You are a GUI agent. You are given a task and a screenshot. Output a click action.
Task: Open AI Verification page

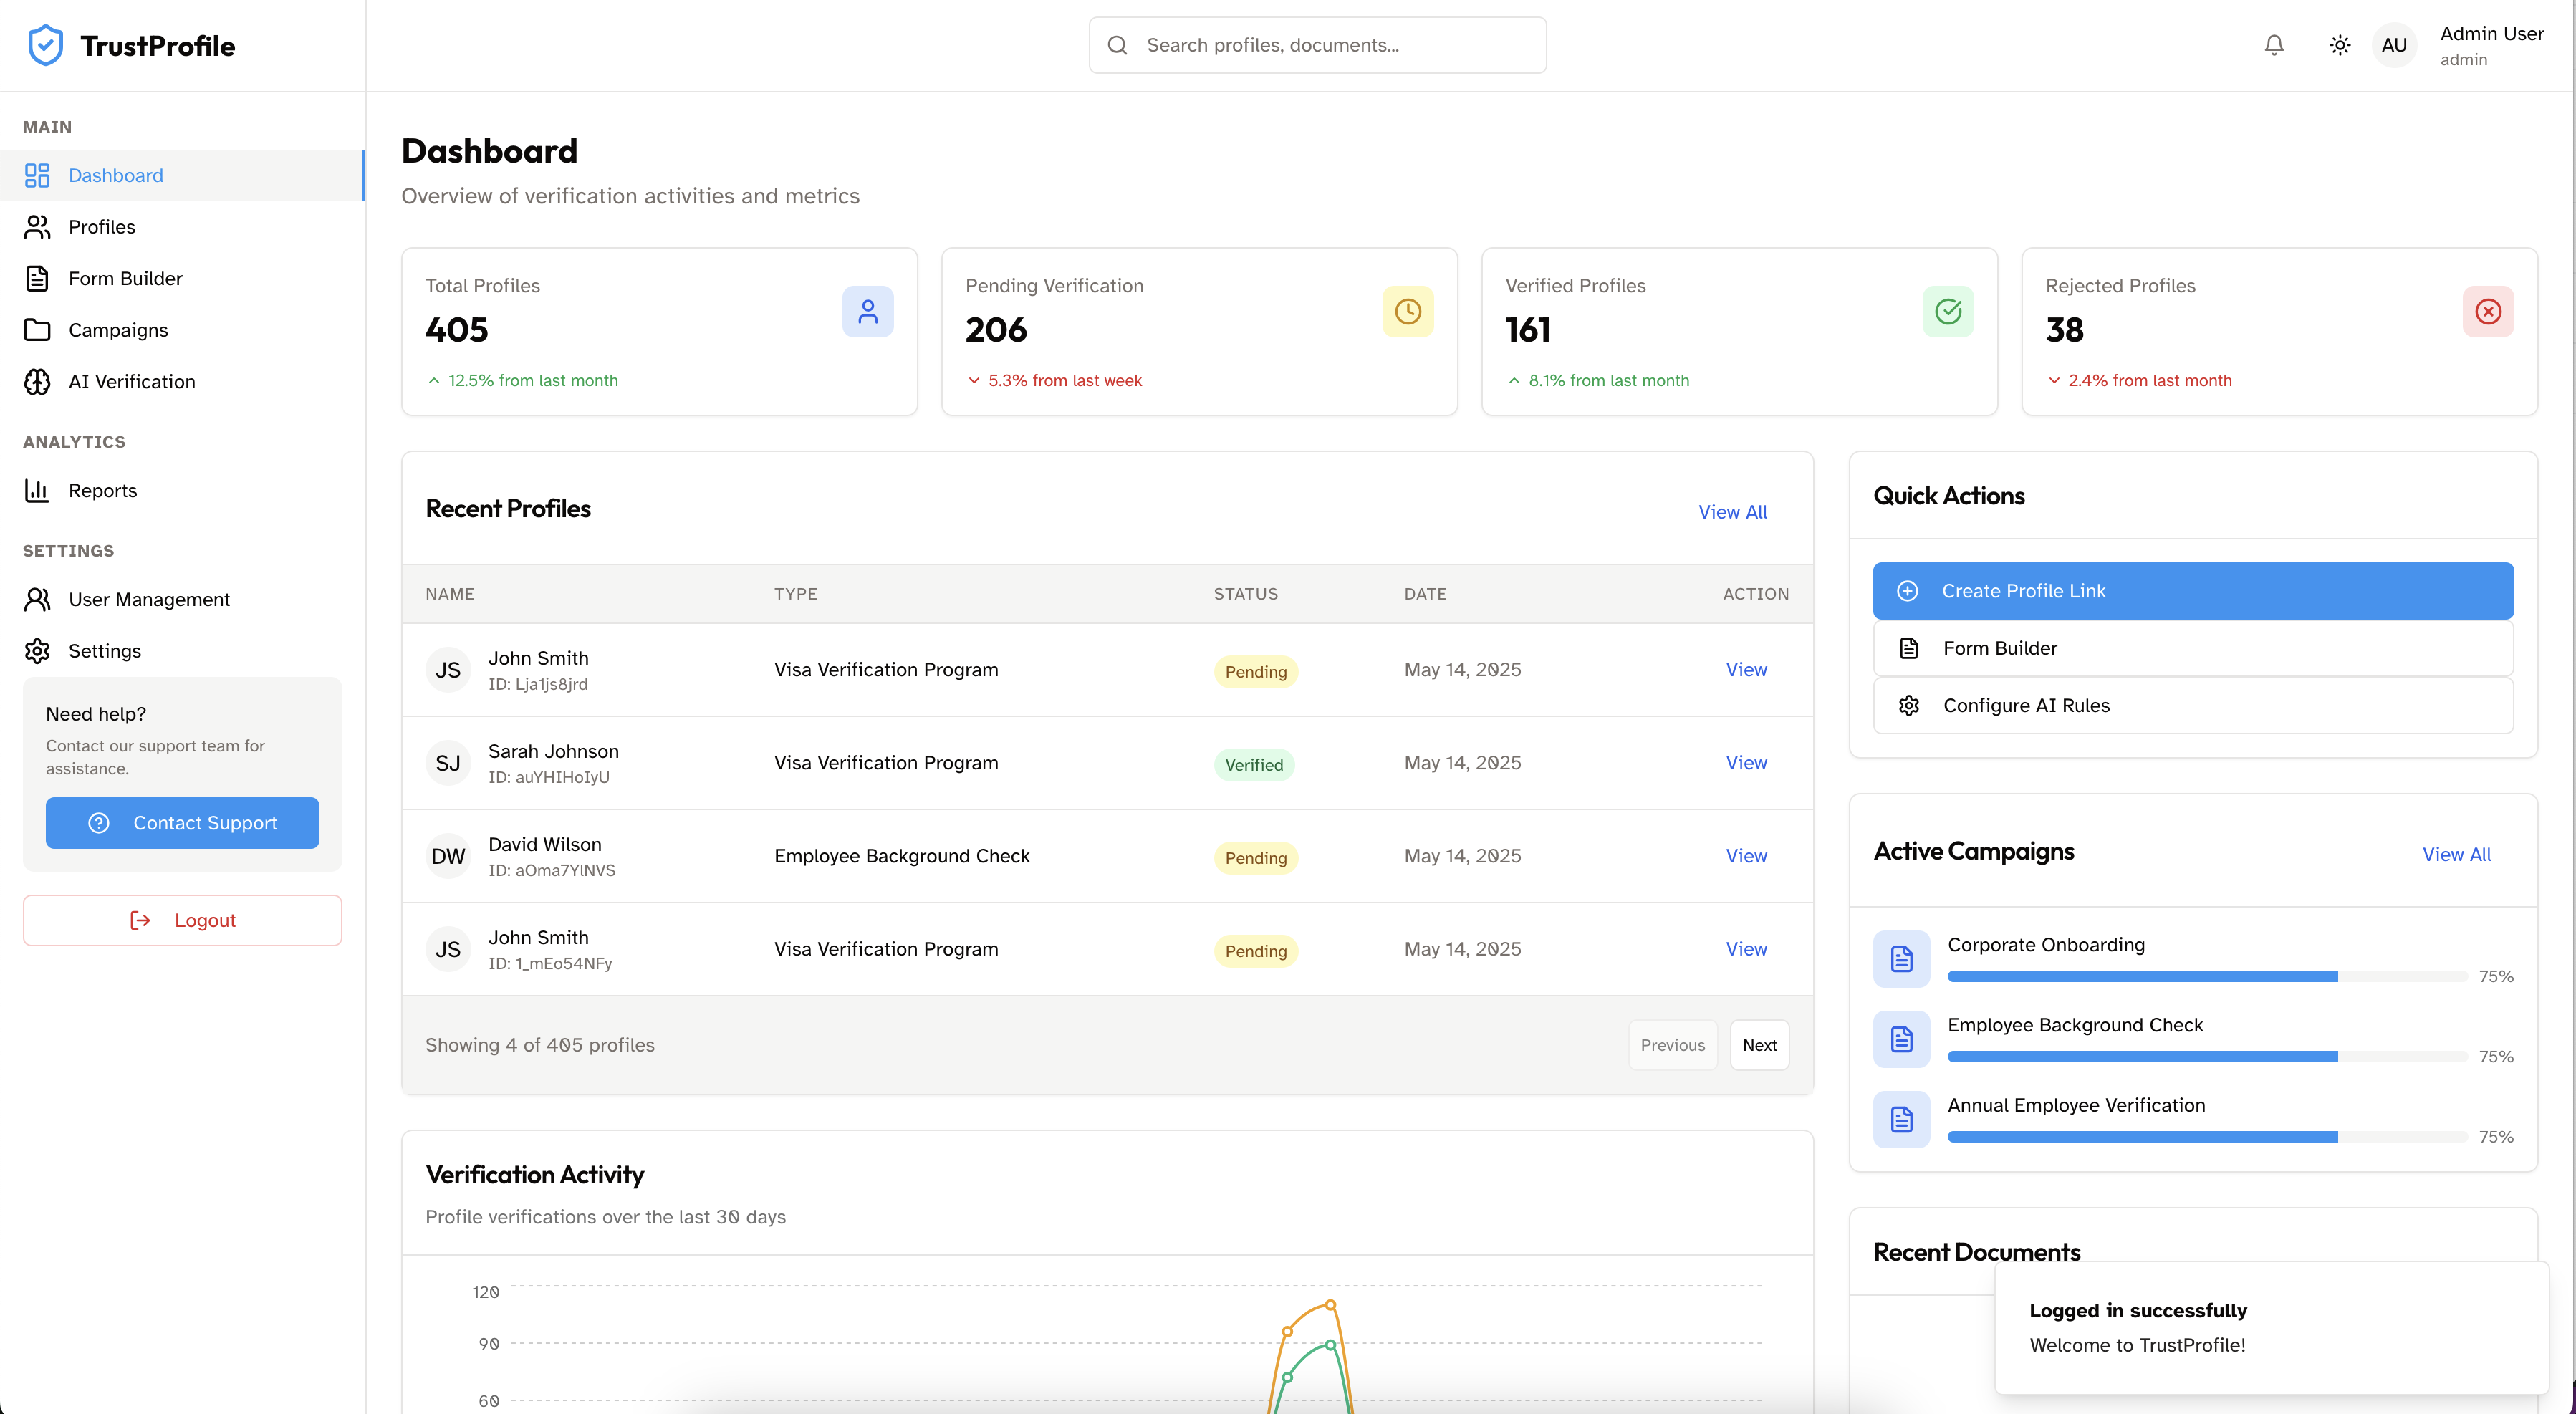pos(182,381)
